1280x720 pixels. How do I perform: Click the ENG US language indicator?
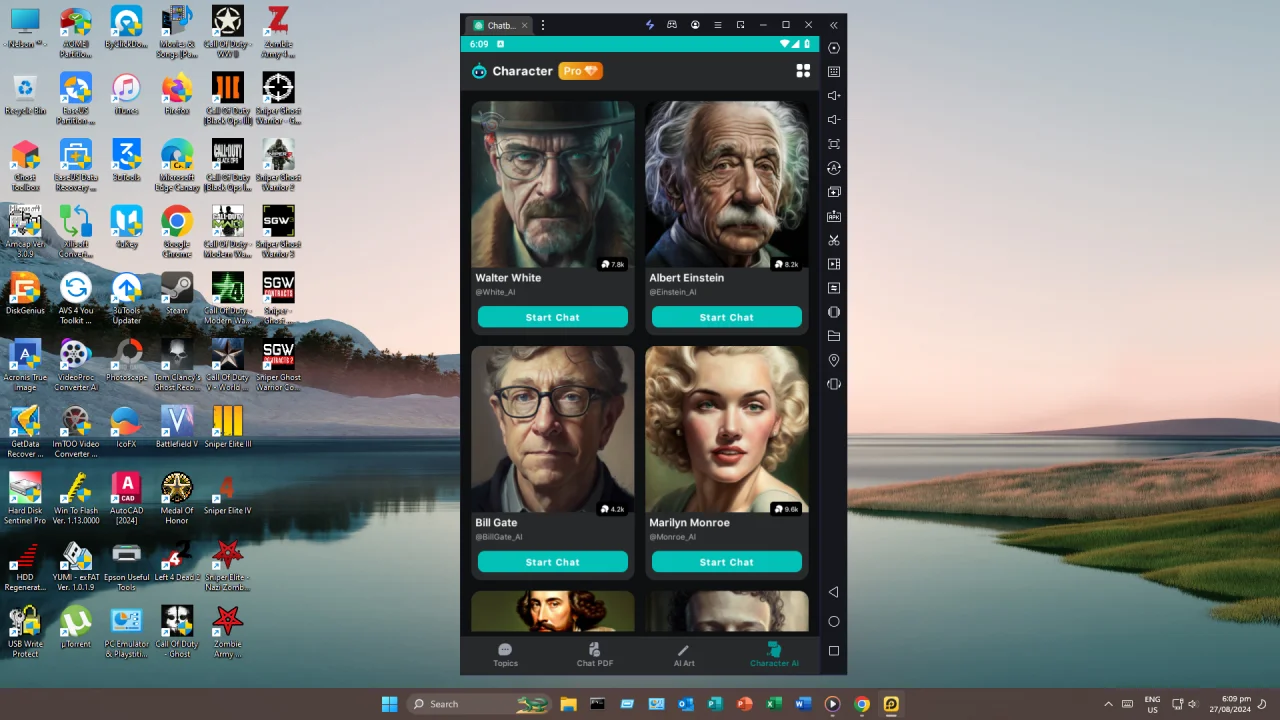(x=1152, y=704)
